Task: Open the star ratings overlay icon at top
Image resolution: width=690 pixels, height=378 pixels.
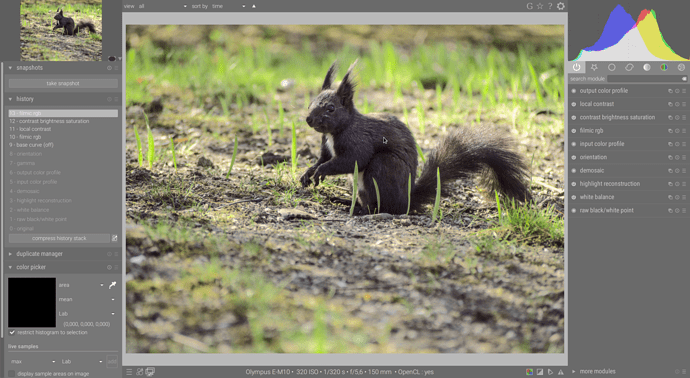Action: [540, 6]
